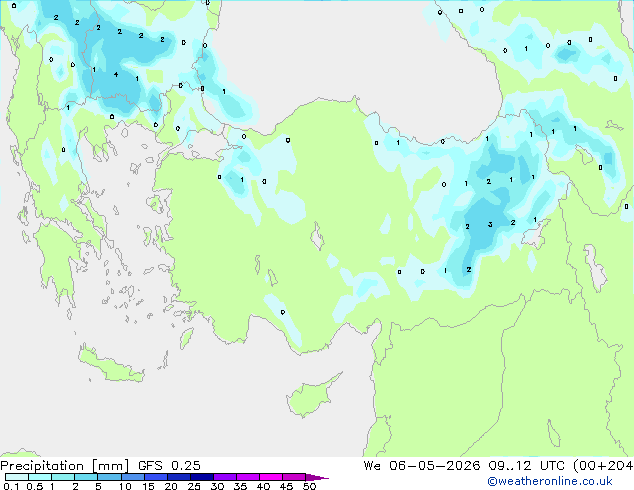Select the 25–30 mm navy legend swatch
Screen dimensions: 634x490
coord(202,477)
